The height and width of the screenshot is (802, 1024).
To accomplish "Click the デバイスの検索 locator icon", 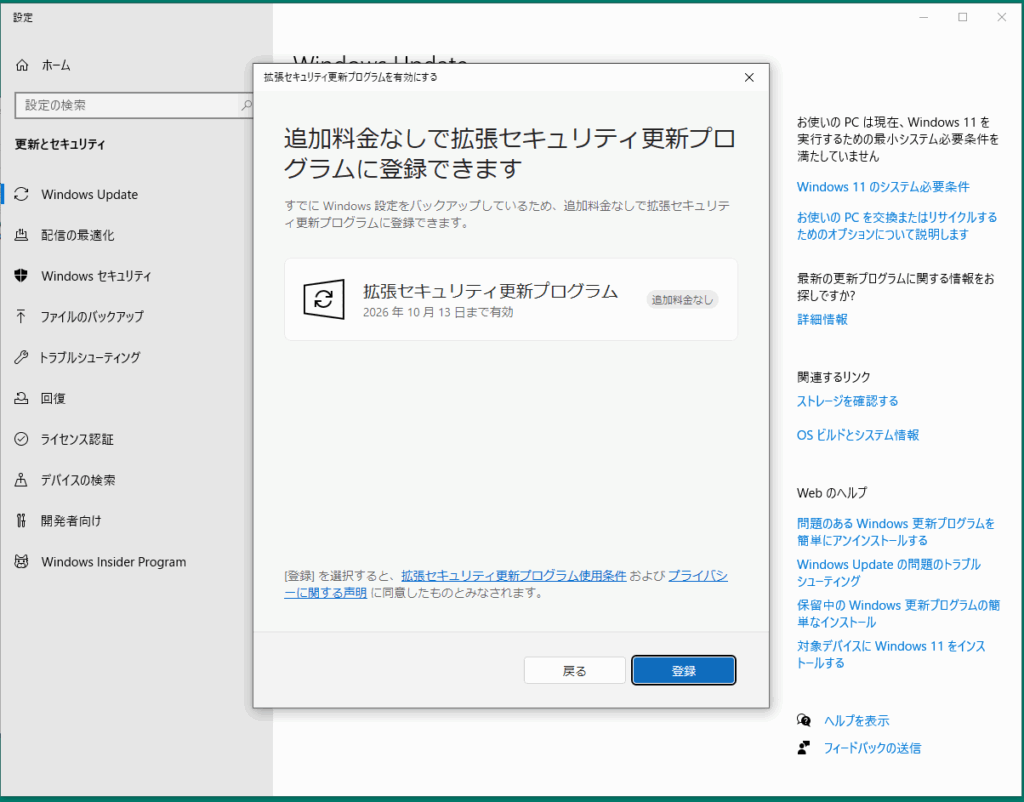I will point(22,480).
